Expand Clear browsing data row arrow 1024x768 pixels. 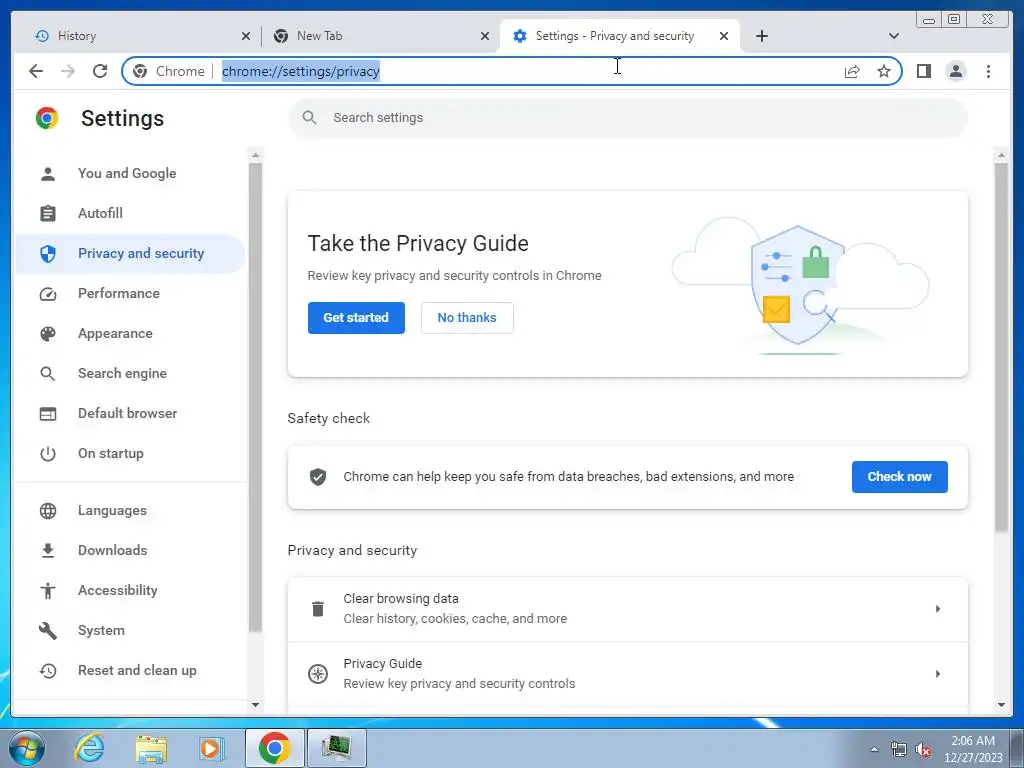tap(937, 609)
